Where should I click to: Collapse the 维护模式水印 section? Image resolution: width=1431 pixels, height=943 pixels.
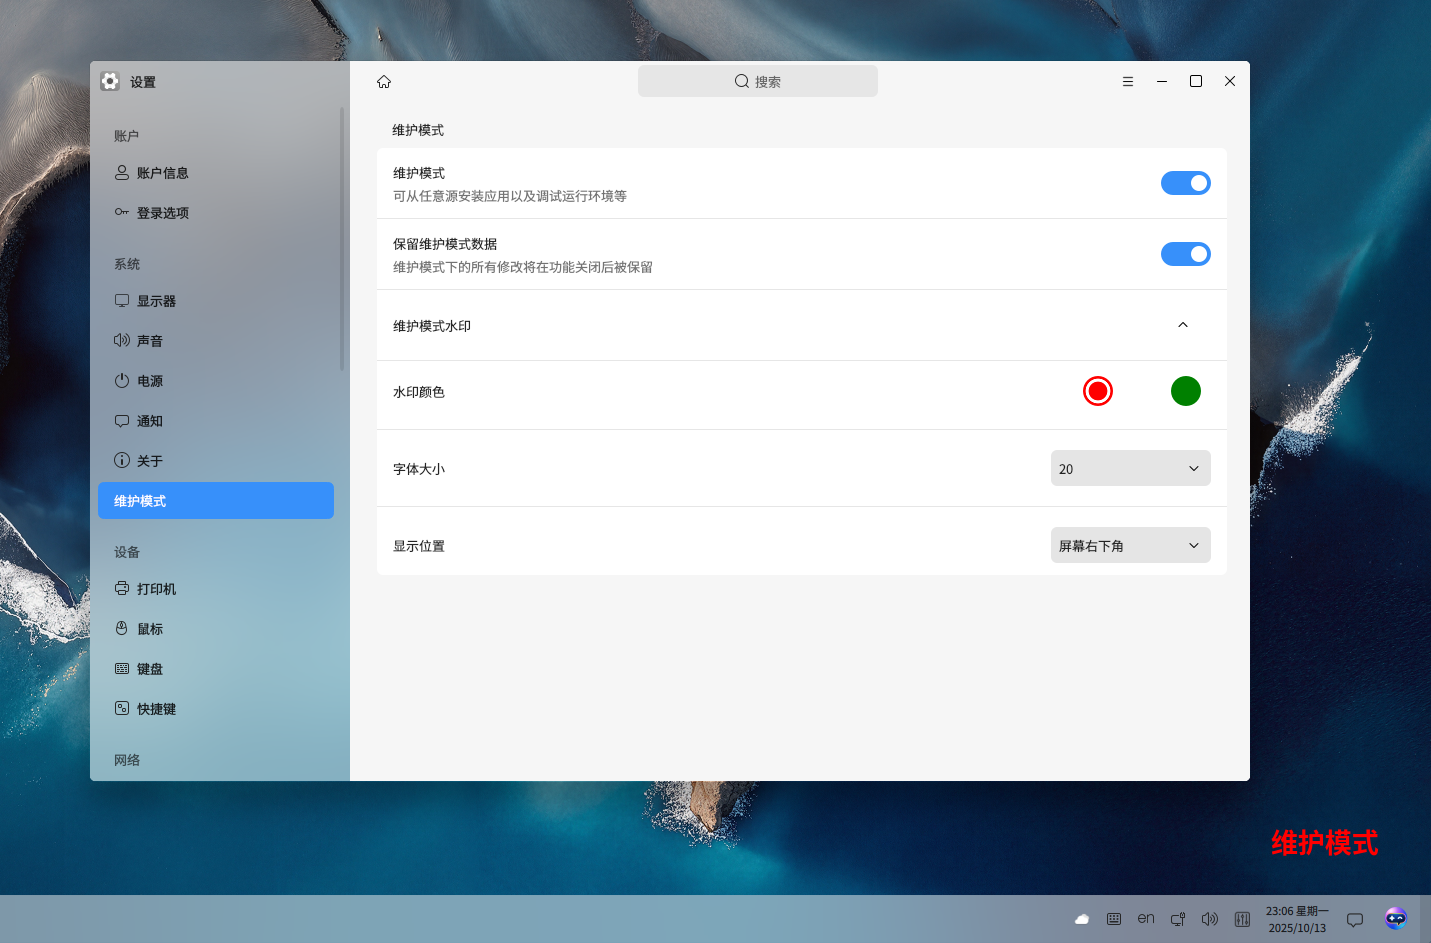1183,325
